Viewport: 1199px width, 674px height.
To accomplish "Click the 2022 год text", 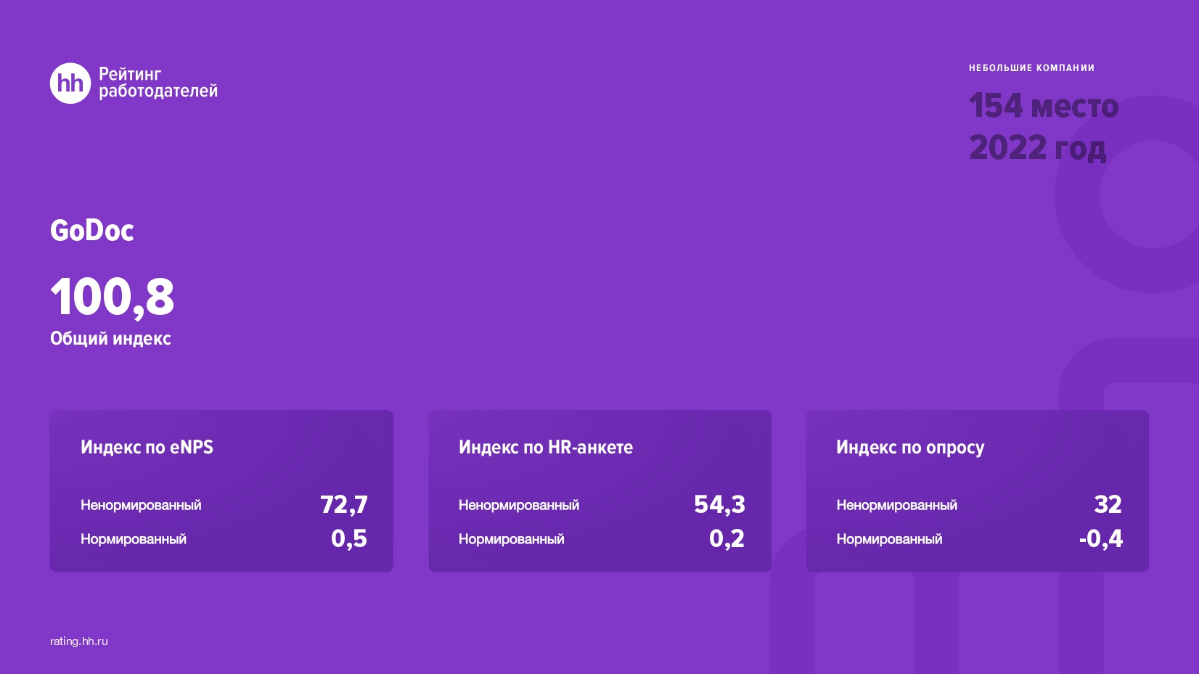I will (1037, 148).
